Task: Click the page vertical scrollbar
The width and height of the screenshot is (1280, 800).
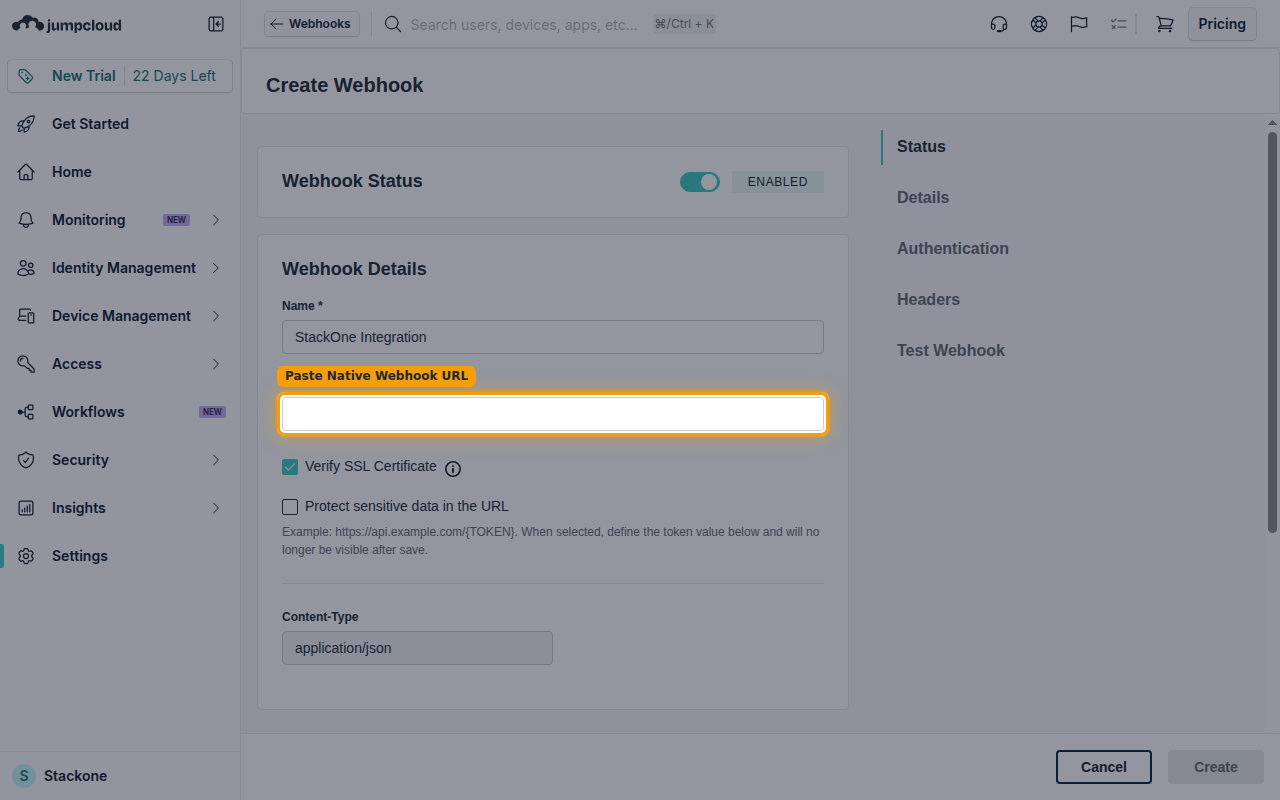Action: pos(1272,332)
